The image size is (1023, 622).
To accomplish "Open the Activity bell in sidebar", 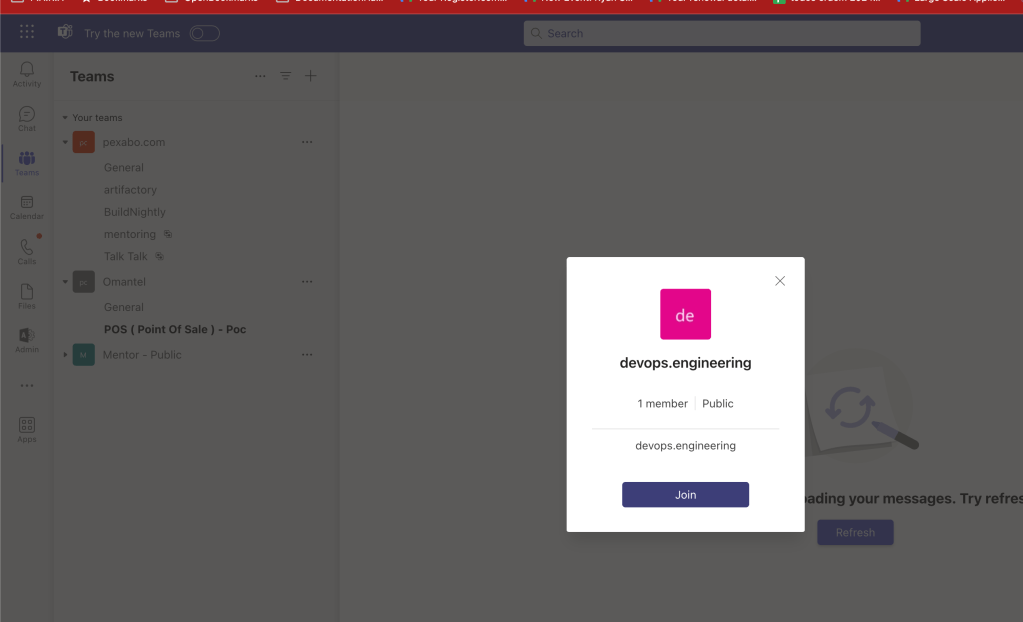I will pyautogui.click(x=27, y=74).
